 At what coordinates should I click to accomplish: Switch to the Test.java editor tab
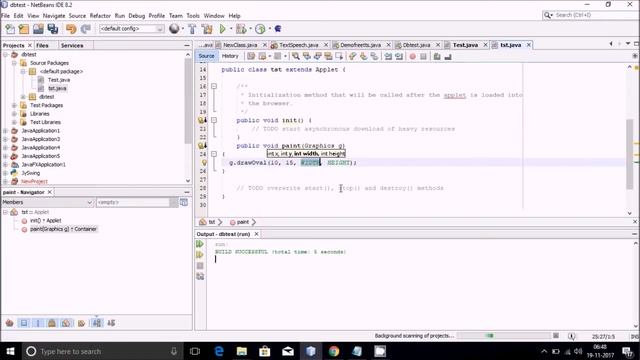coord(465,45)
